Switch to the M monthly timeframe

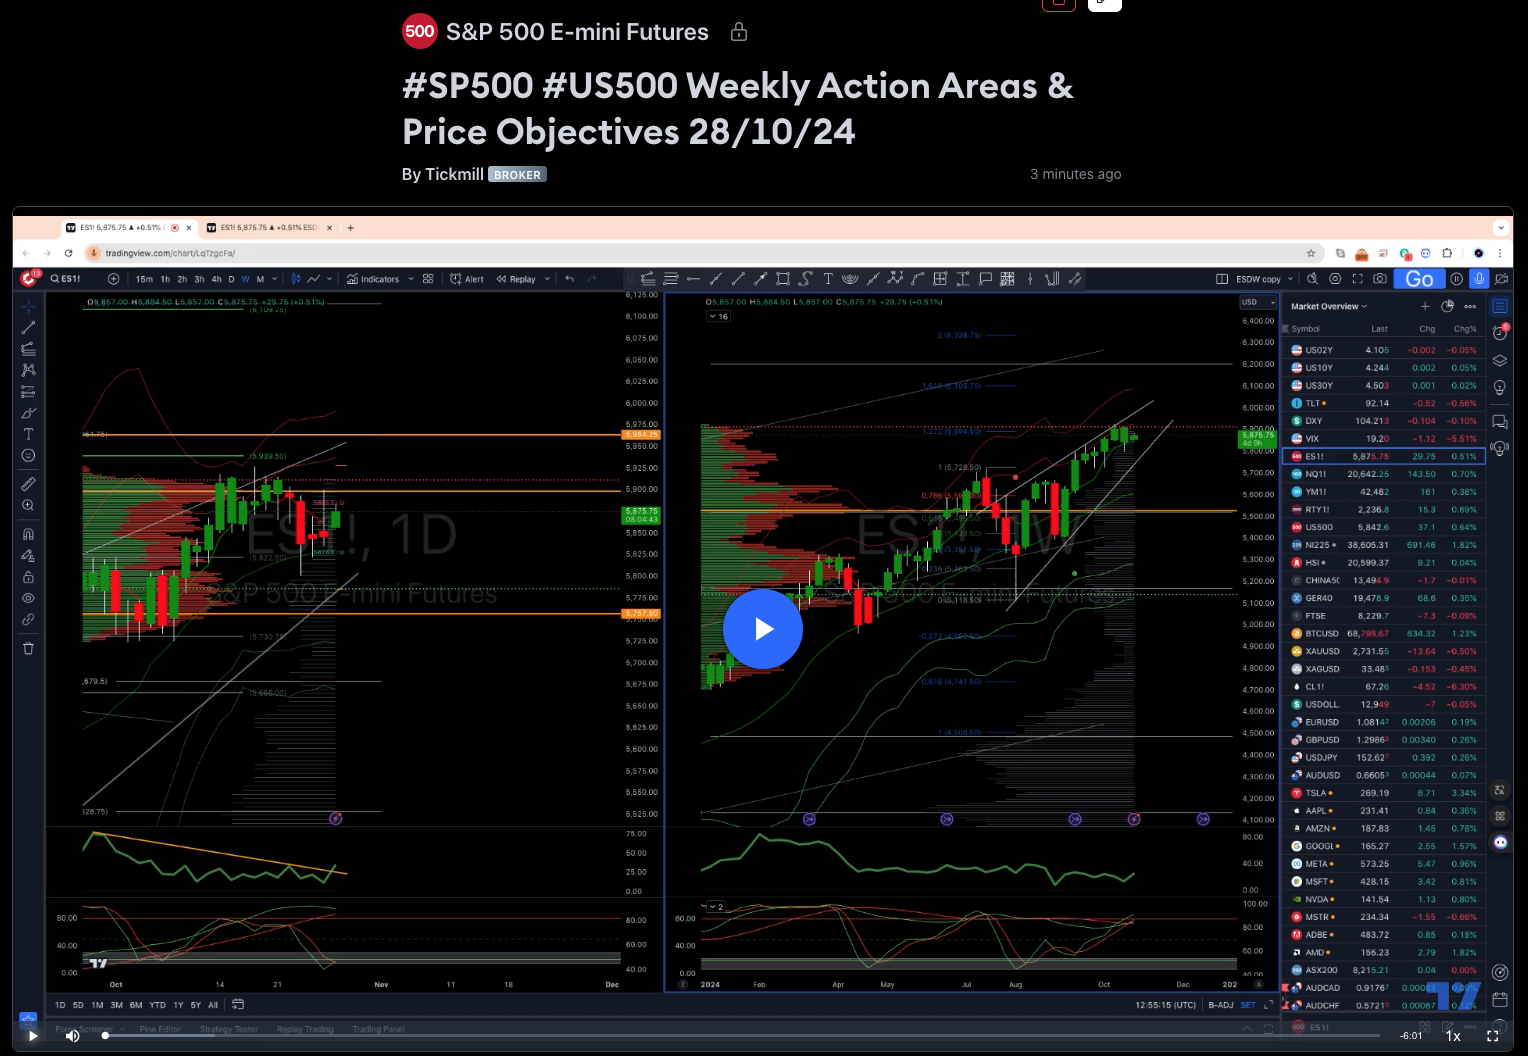pyautogui.click(x=260, y=279)
